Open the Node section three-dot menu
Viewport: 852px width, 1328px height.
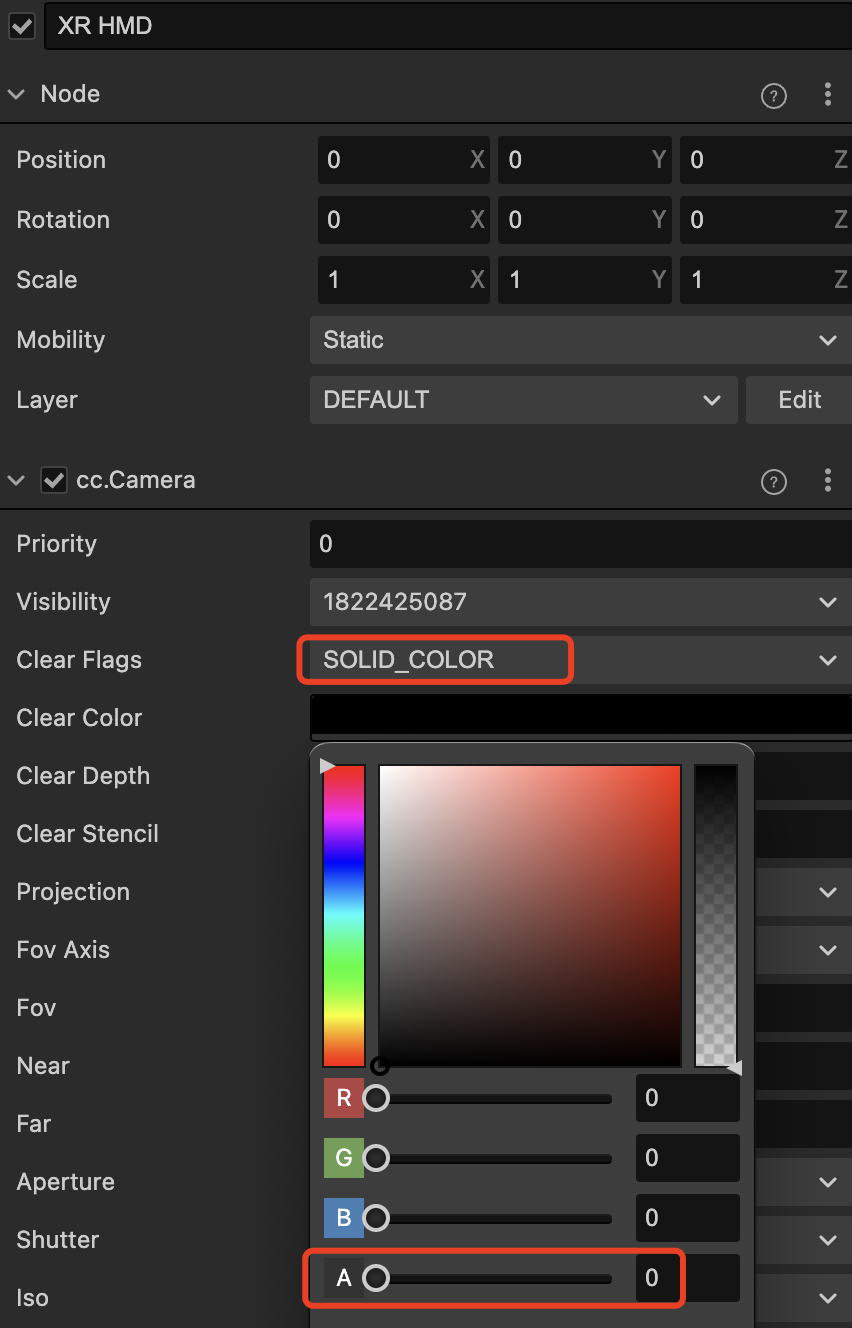(828, 93)
